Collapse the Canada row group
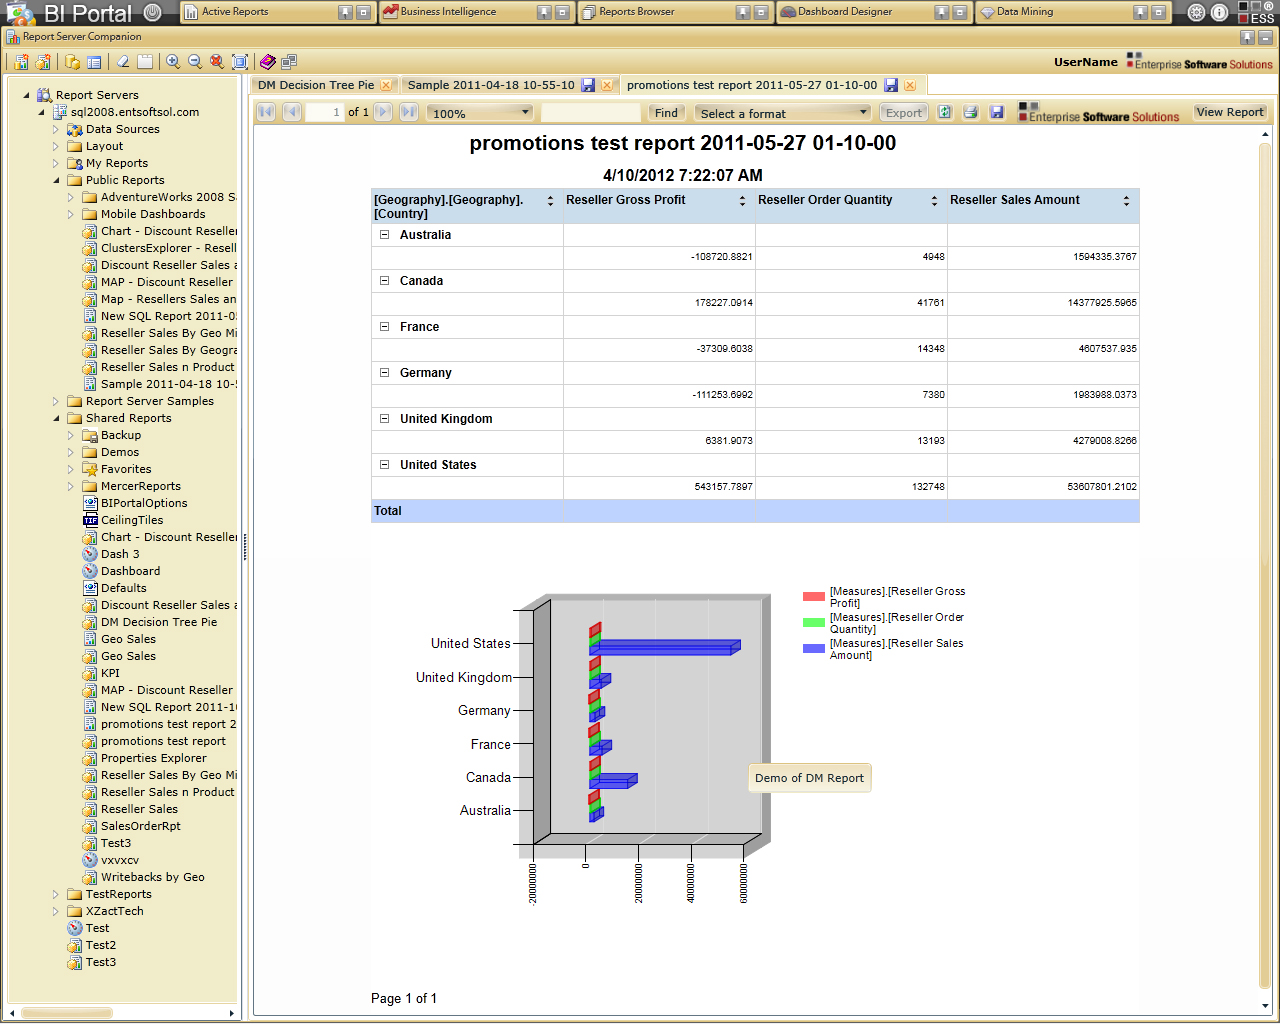This screenshot has width=1280, height=1024. 384,281
